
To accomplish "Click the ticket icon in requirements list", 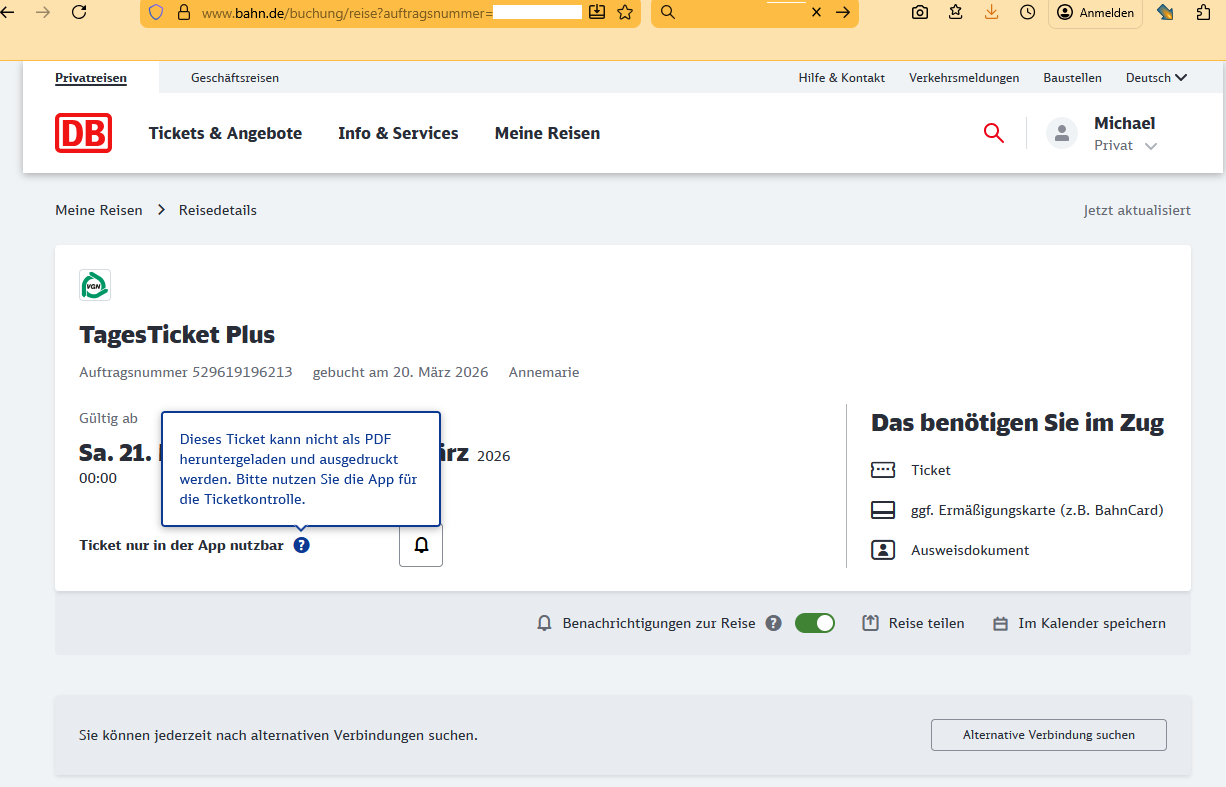I will 883,470.
